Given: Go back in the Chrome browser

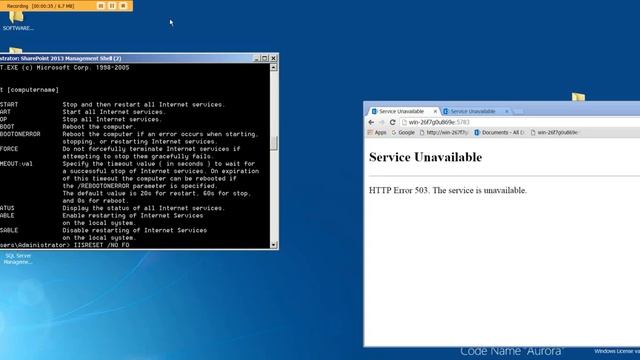Looking at the screenshot, I should [x=371, y=122].
